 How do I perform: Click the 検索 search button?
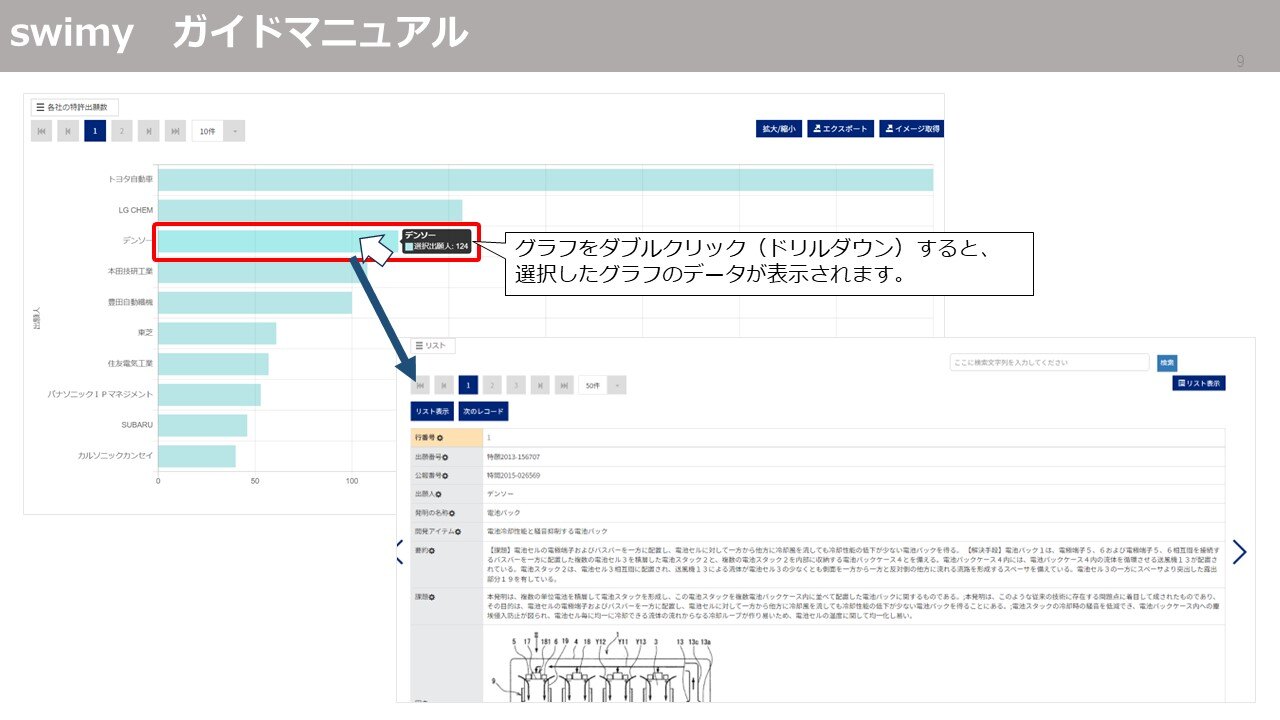pos(1166,362)
